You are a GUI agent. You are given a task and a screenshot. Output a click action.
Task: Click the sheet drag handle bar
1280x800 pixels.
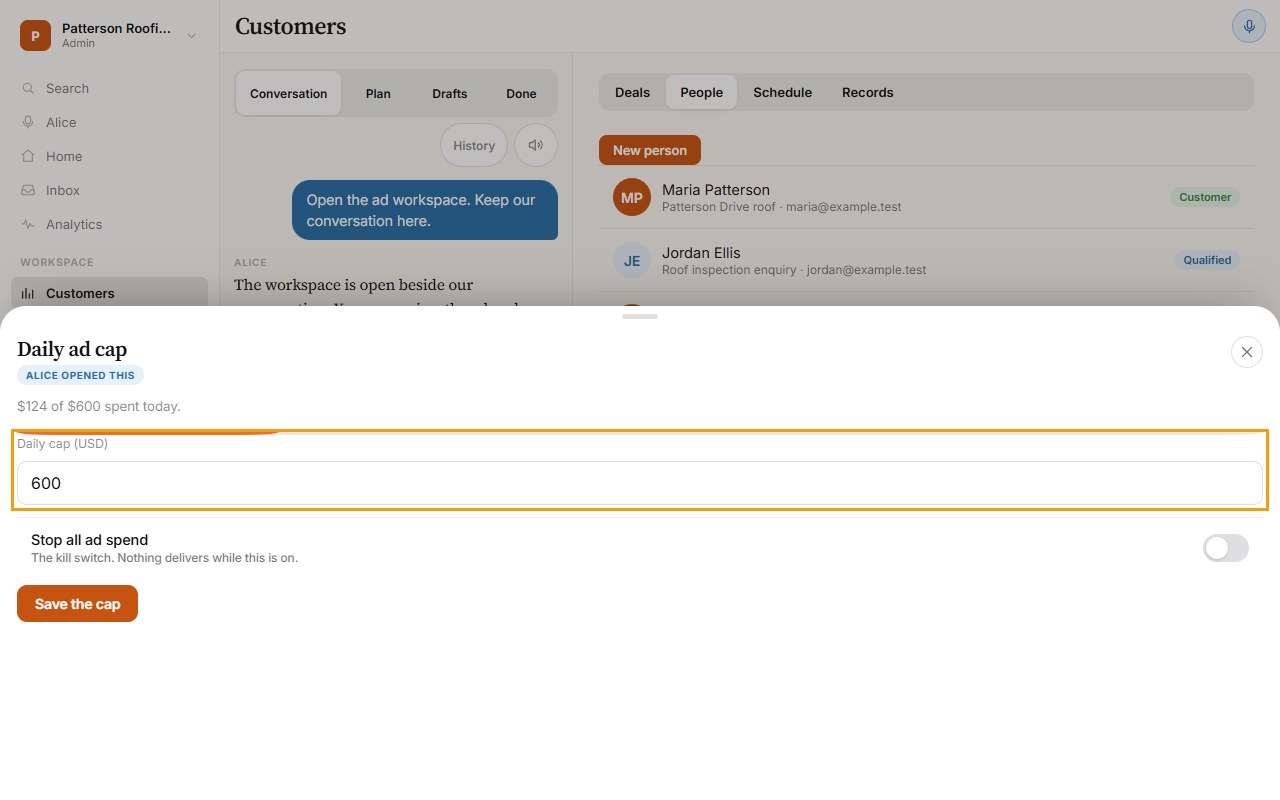pos(640,316)
